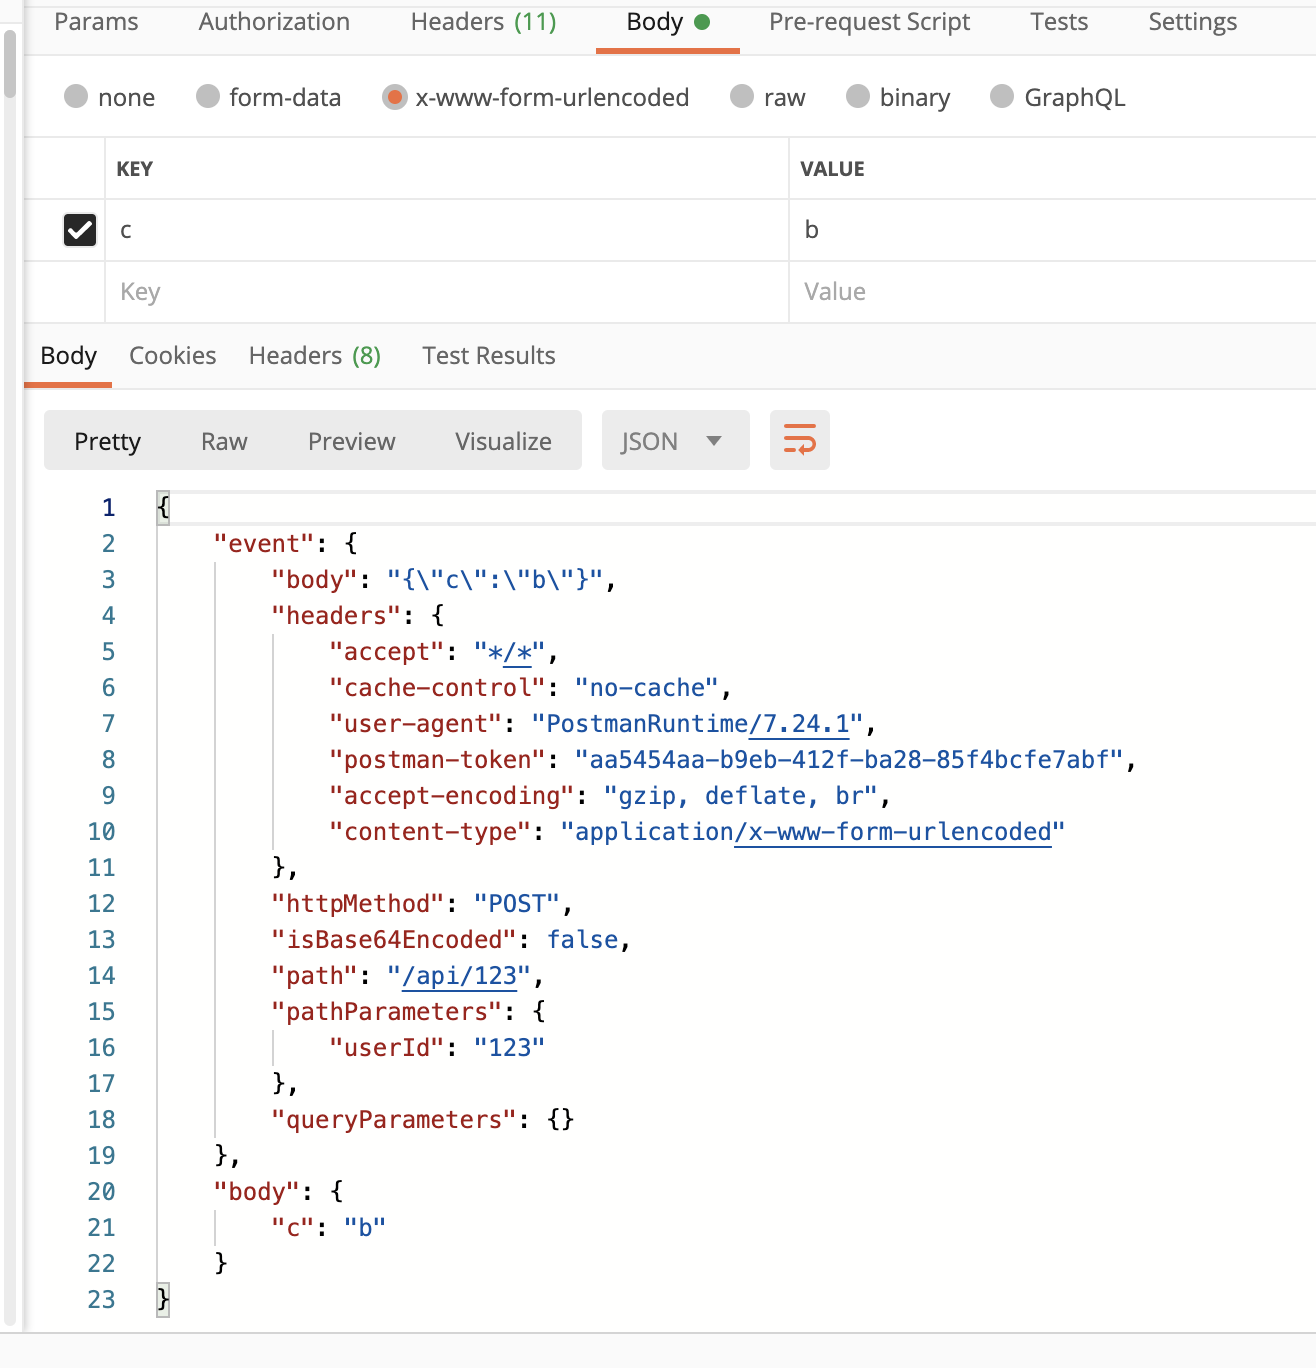Pick the binary body radio option
Image resolution: width=1316 pixels, height=1368 pixels.
[858, 97]
